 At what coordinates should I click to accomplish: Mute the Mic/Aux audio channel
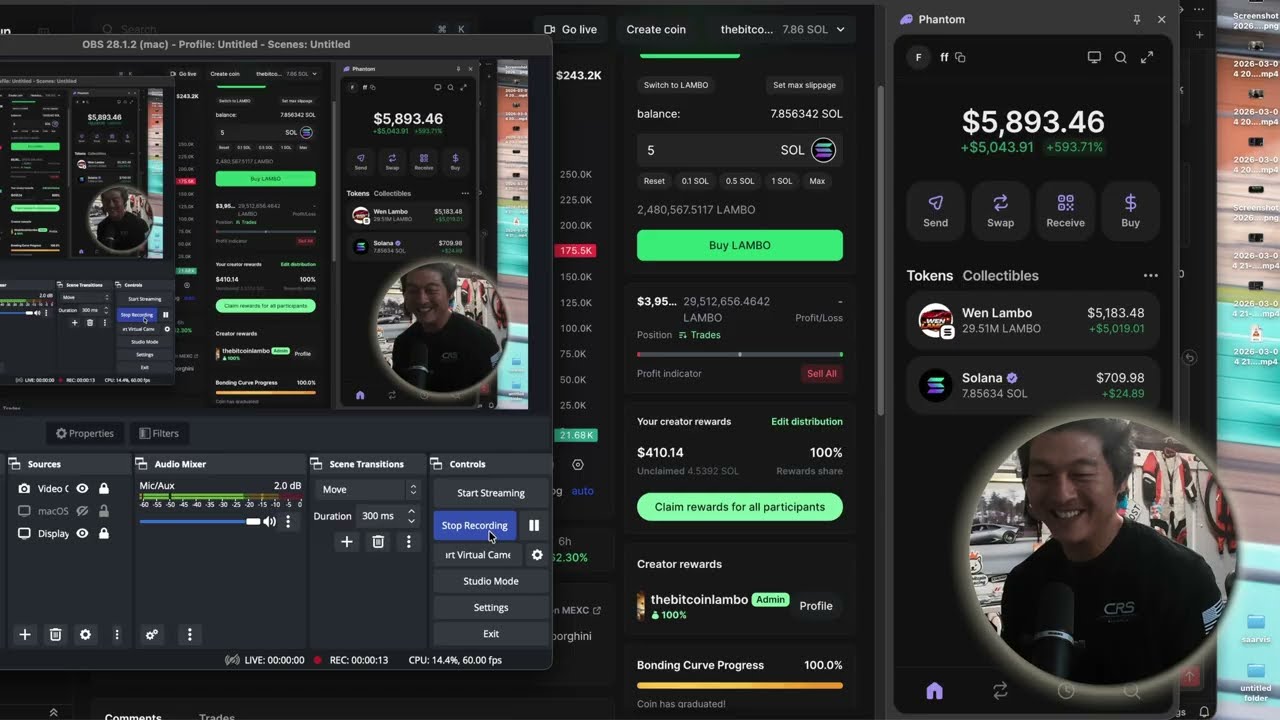tap(269, 522)
